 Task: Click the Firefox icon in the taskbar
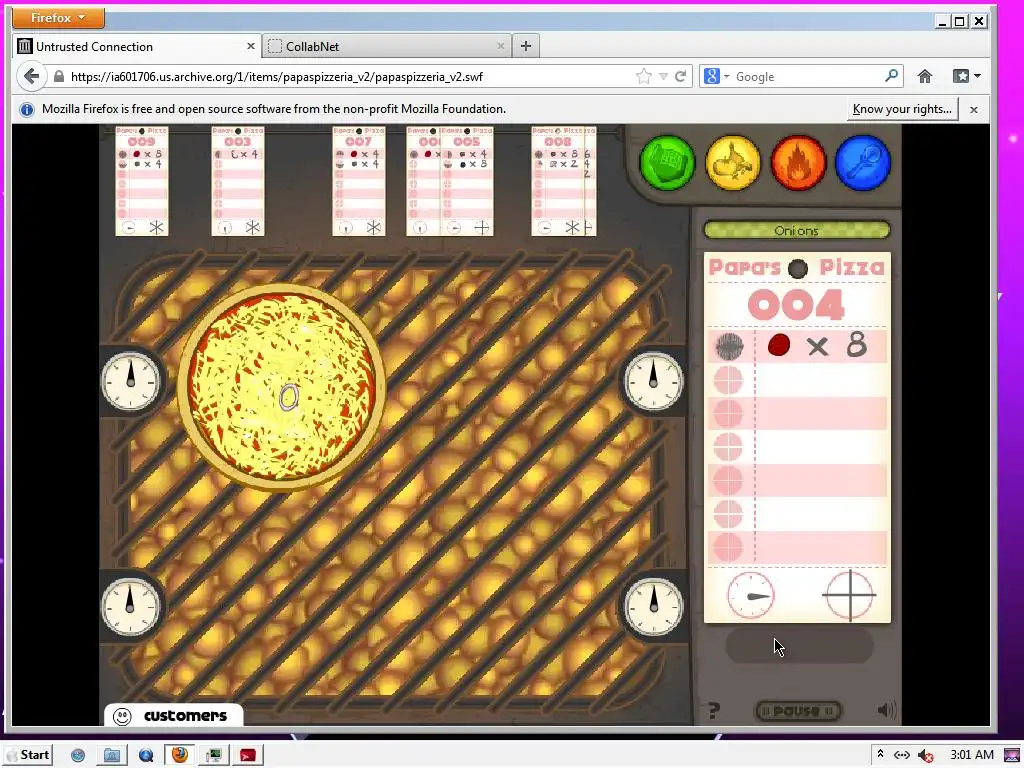[179, 755]
